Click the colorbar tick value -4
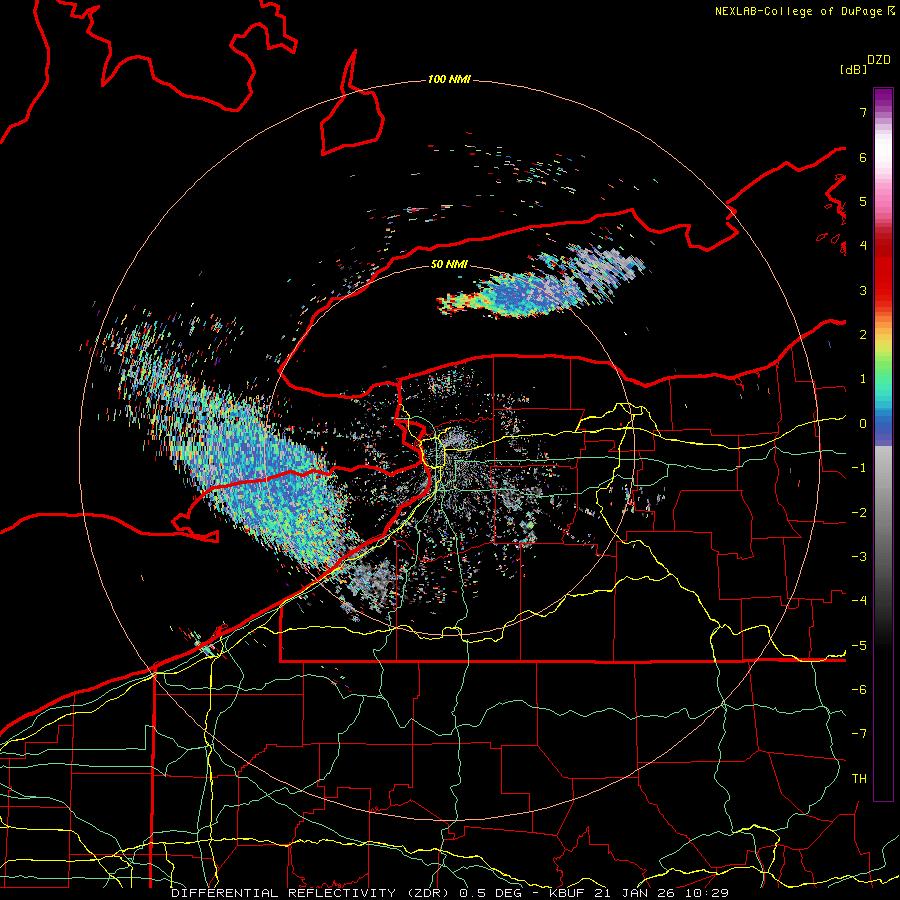This screenshot has width=900, height=900. [x=859, y=601]
